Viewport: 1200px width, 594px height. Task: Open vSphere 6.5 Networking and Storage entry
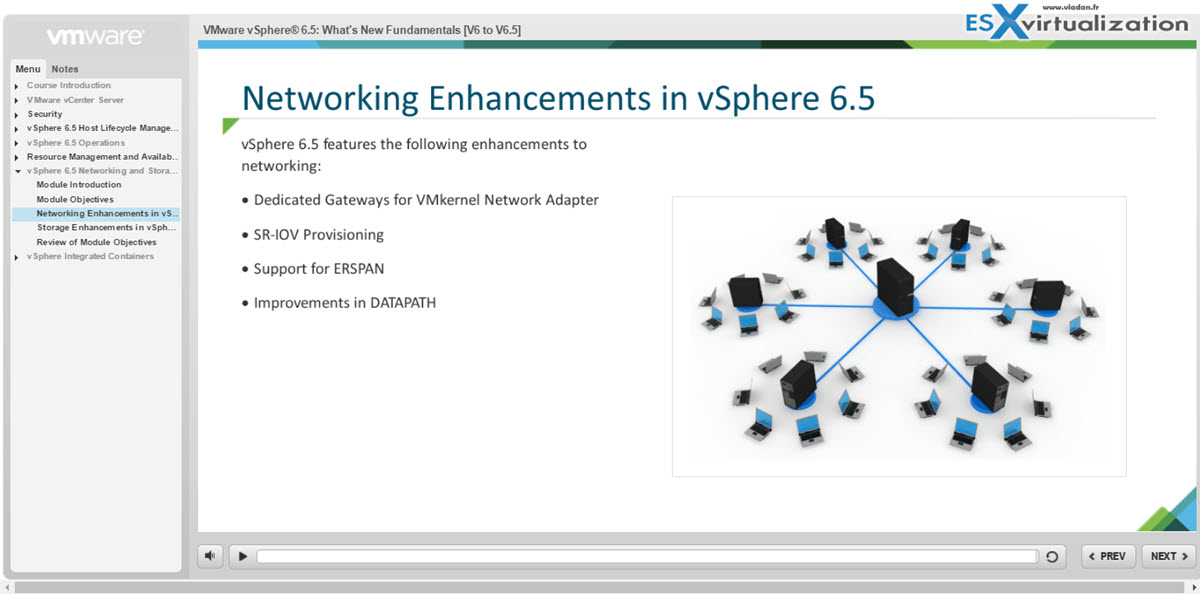tap(103, 171)
